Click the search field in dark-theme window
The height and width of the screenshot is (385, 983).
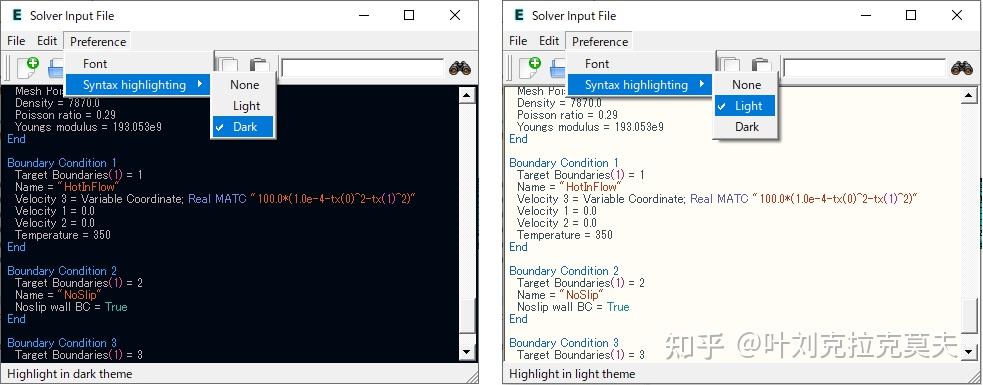[362, 68]
